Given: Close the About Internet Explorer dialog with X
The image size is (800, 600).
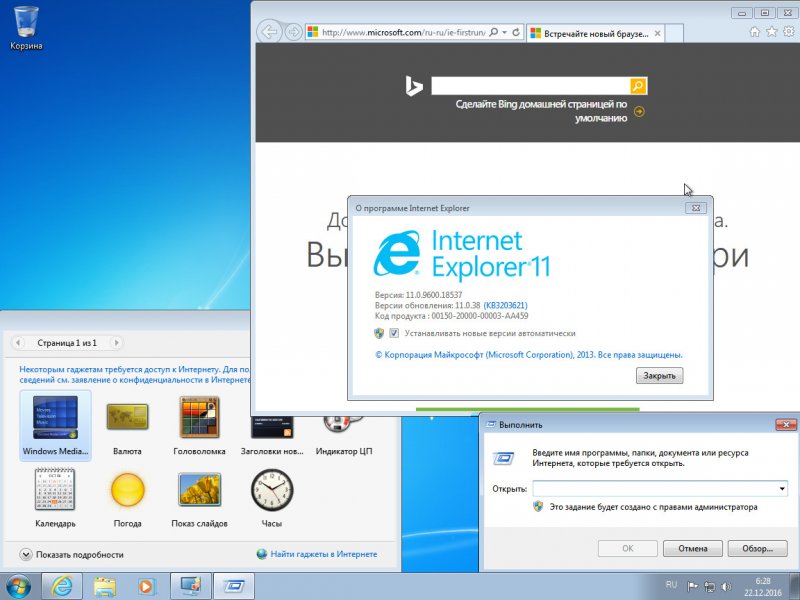Looking at the screenshot, I should pos(695,208).
